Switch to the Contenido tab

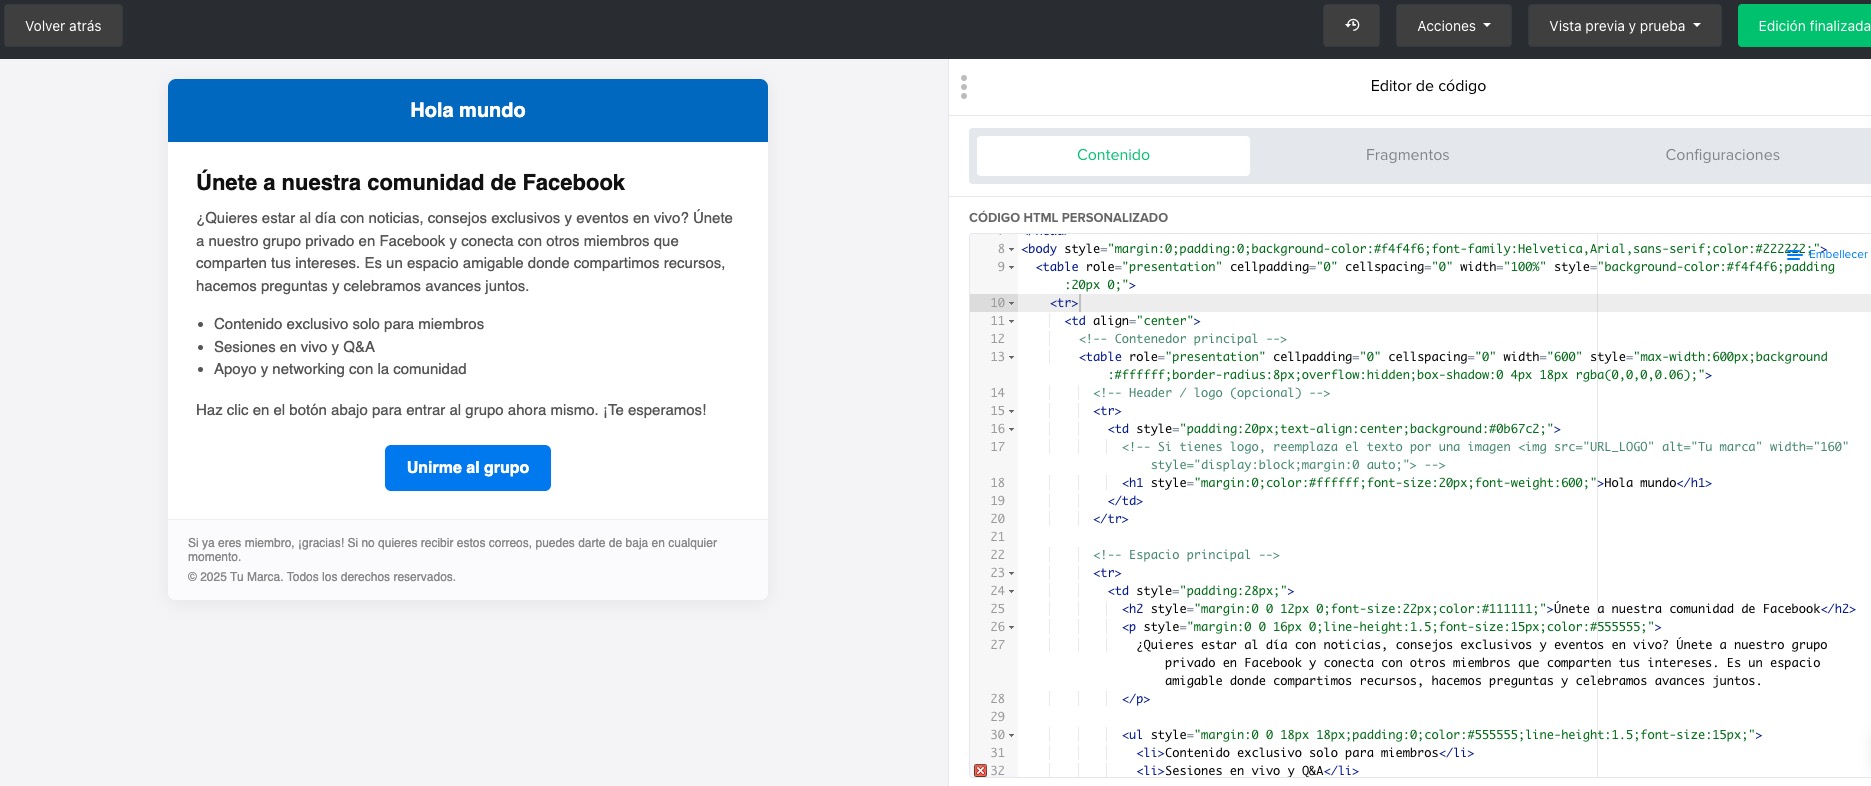coord(1113,155)
